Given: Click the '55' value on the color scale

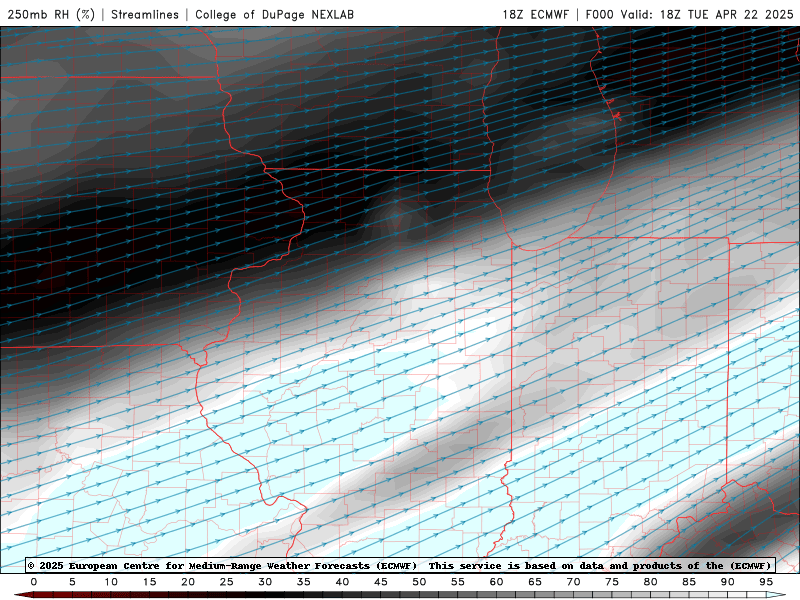Looking at the screenshot, I should [x=458, y=582].
